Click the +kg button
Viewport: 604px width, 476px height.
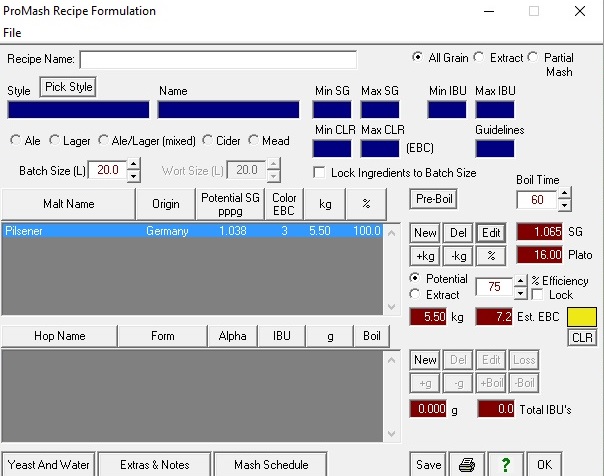(425, 256)
